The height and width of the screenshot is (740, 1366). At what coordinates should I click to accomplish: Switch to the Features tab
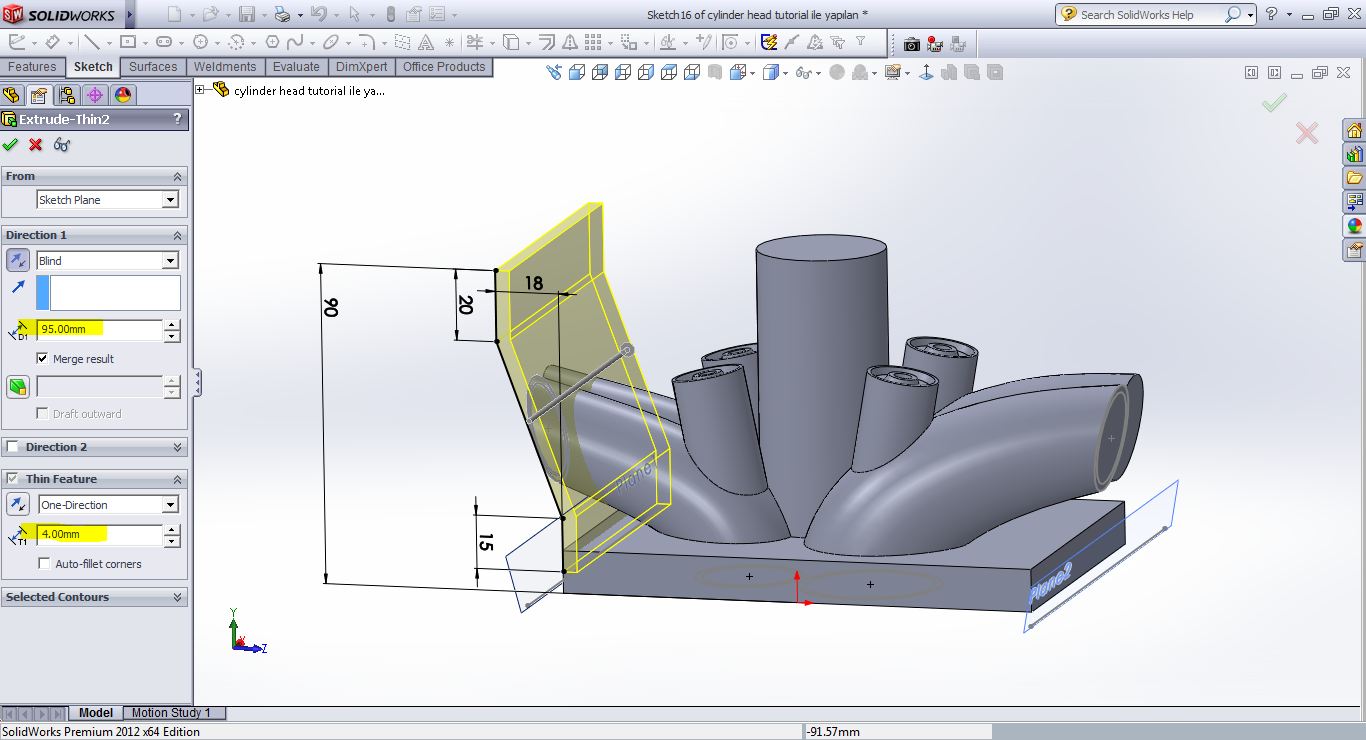pos(32,67)
